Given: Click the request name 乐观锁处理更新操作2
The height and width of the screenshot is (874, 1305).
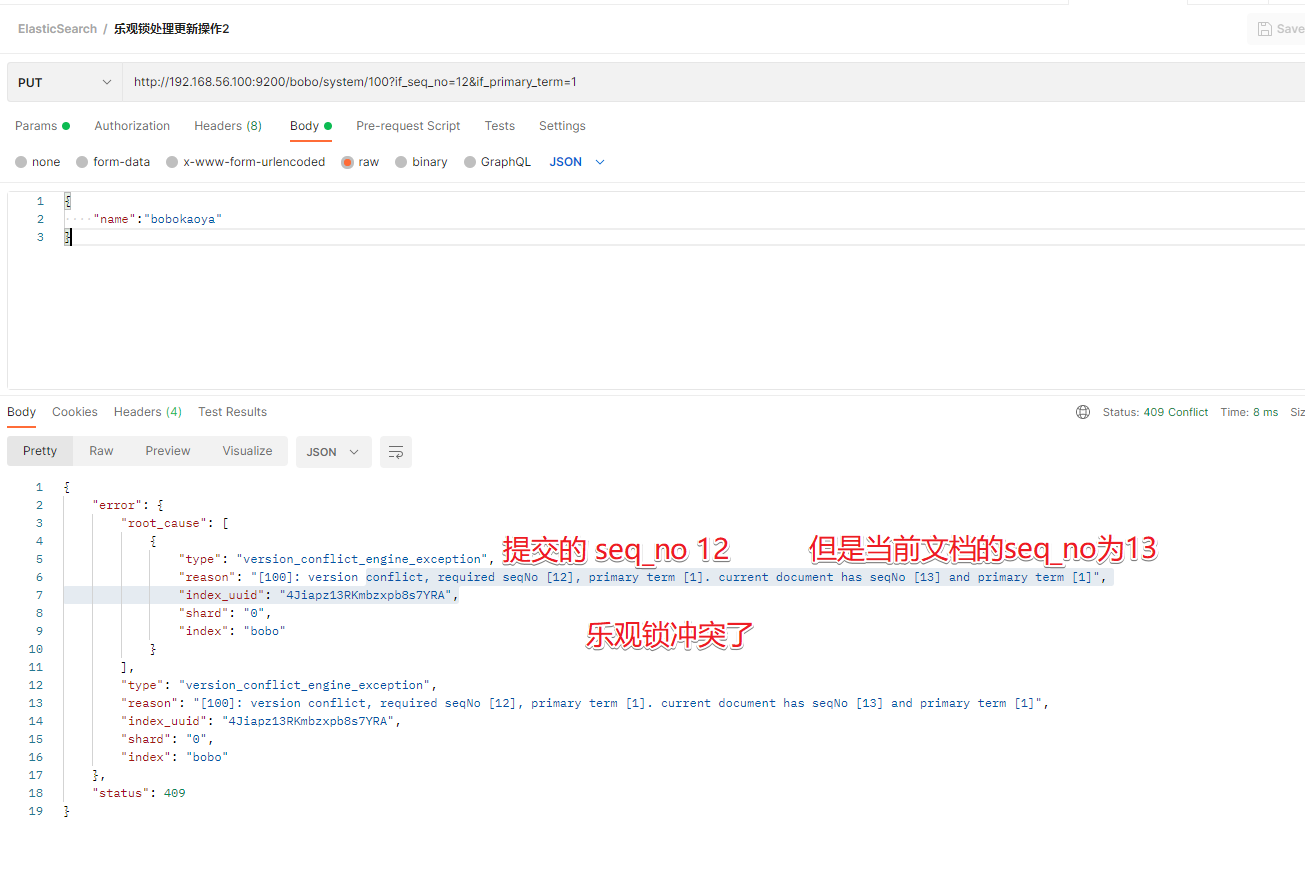Looking at the screenshot, I should [x=171, y=29].
